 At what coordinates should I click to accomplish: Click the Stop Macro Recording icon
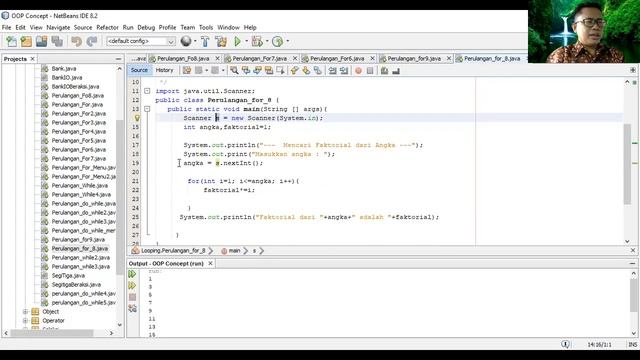click(x=370, y=71)
